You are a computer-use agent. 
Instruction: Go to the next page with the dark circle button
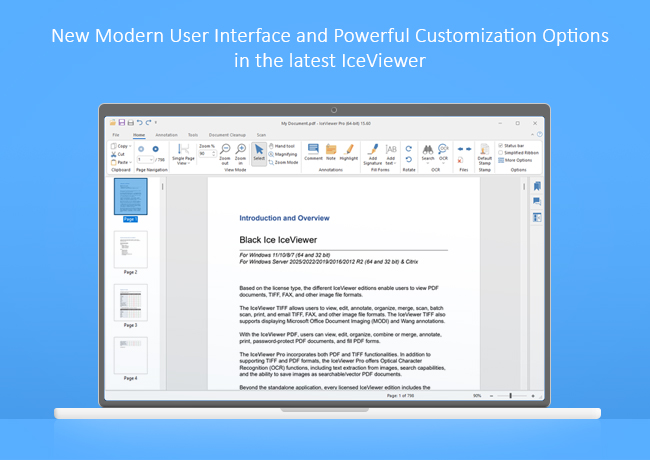[x=155, y=149]
